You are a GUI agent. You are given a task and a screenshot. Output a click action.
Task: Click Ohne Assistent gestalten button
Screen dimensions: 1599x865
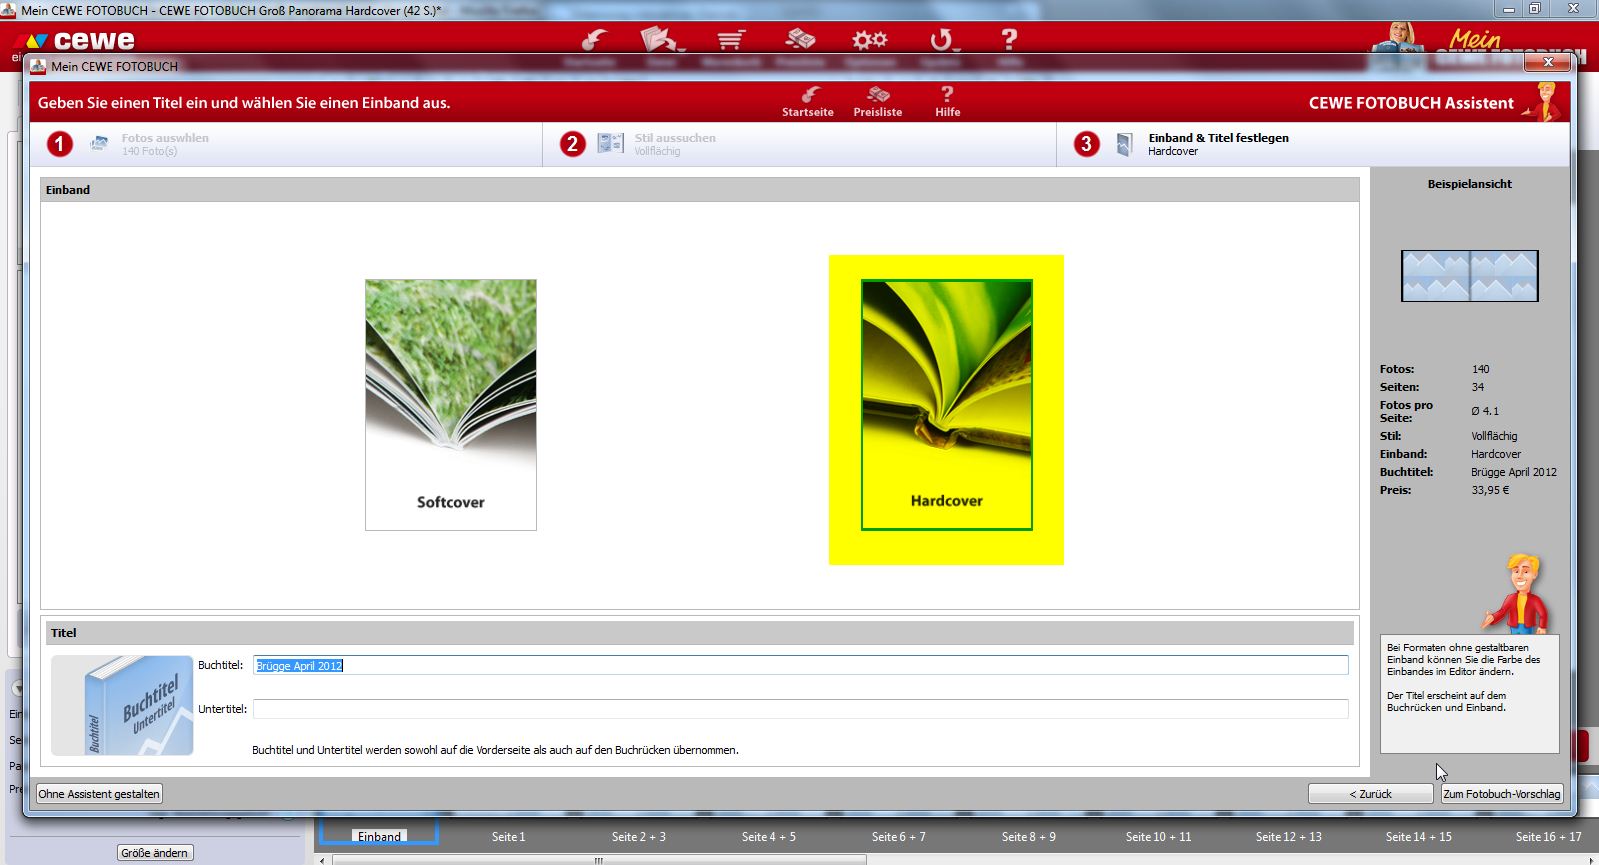[99, 794]
